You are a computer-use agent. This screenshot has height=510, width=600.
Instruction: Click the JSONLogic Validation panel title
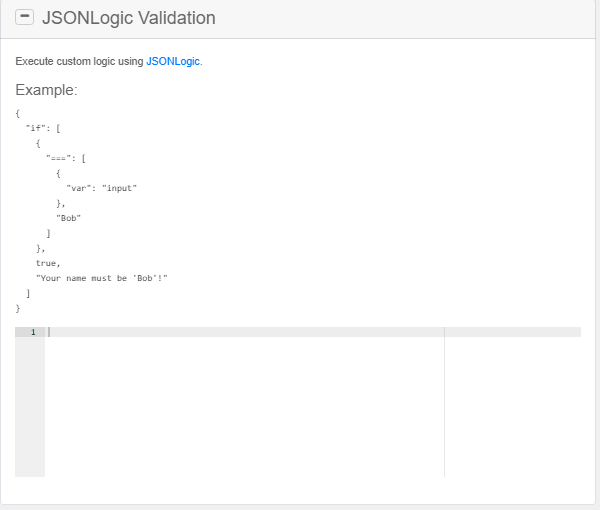128,18
